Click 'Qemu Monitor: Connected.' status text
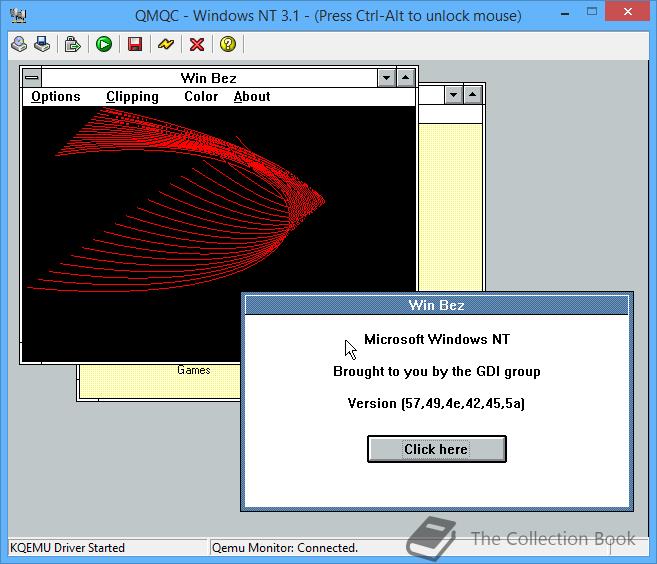Image resolution: width=657 pixels, height=564 pixels. [x=285, y=548]
